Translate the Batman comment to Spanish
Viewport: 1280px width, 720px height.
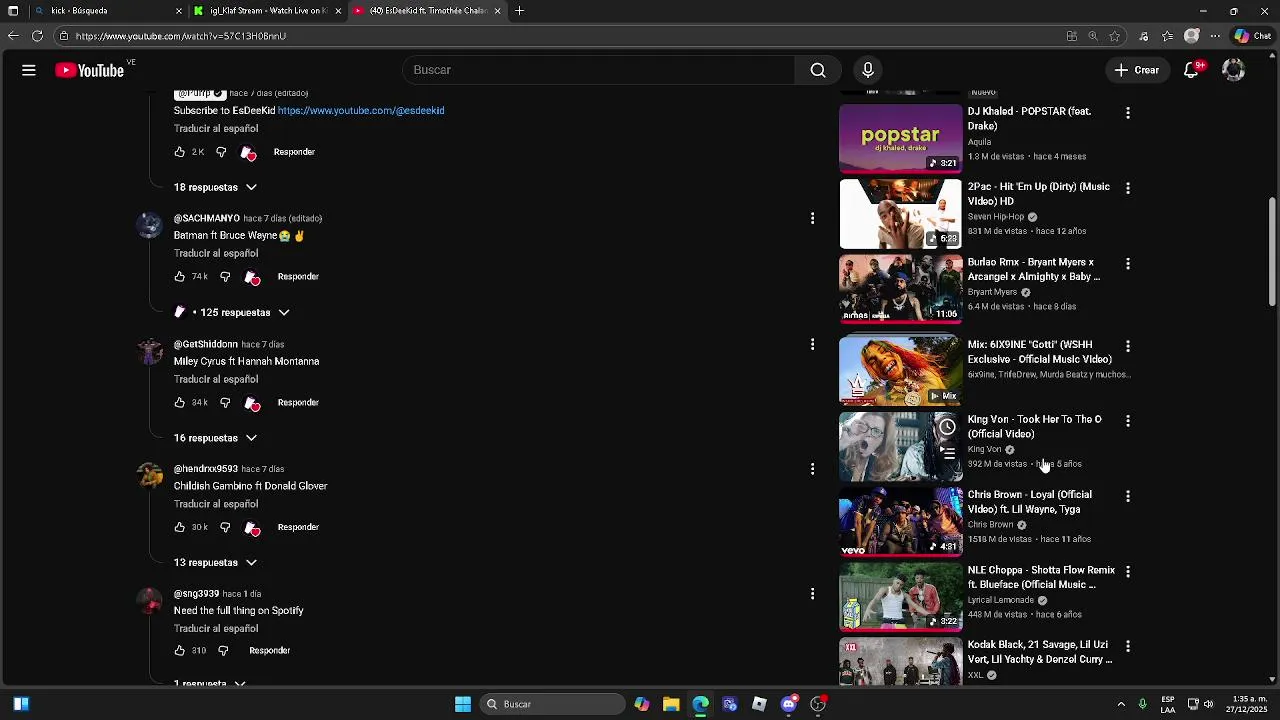[x=216, y=254]
